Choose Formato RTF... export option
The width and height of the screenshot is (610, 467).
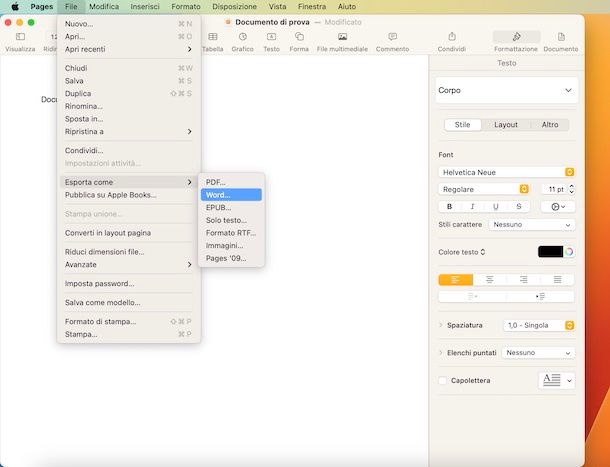231,233
